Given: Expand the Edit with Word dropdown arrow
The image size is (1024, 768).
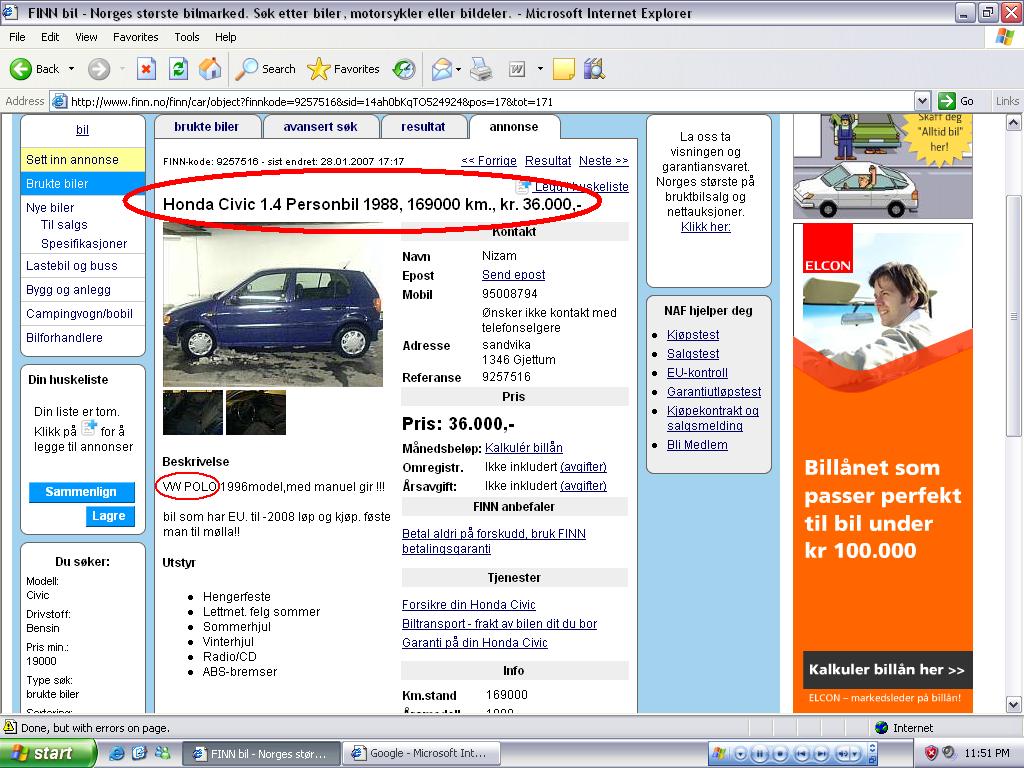Looking at the screenshot, I should (540, 69).
